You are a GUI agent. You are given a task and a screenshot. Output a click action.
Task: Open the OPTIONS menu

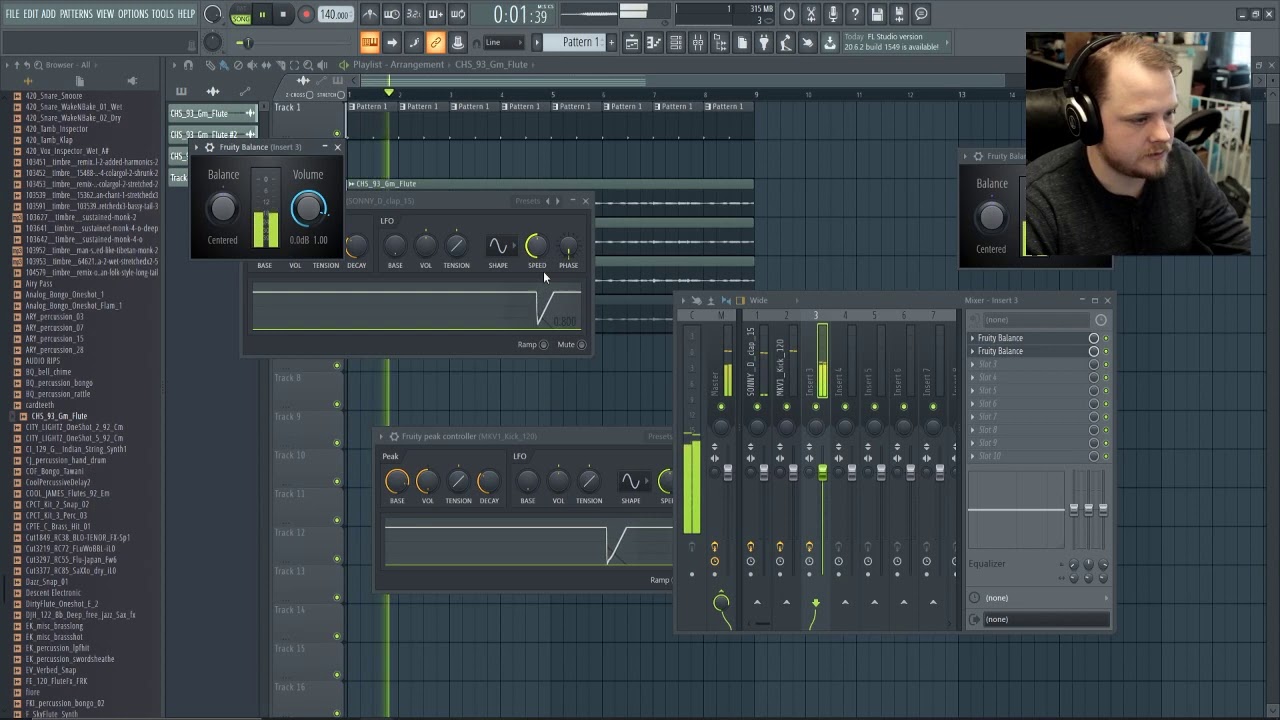(133, 14)
